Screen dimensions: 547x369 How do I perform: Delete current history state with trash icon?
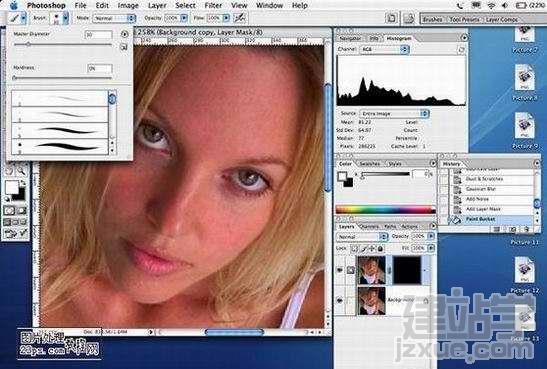pos(526,229)
